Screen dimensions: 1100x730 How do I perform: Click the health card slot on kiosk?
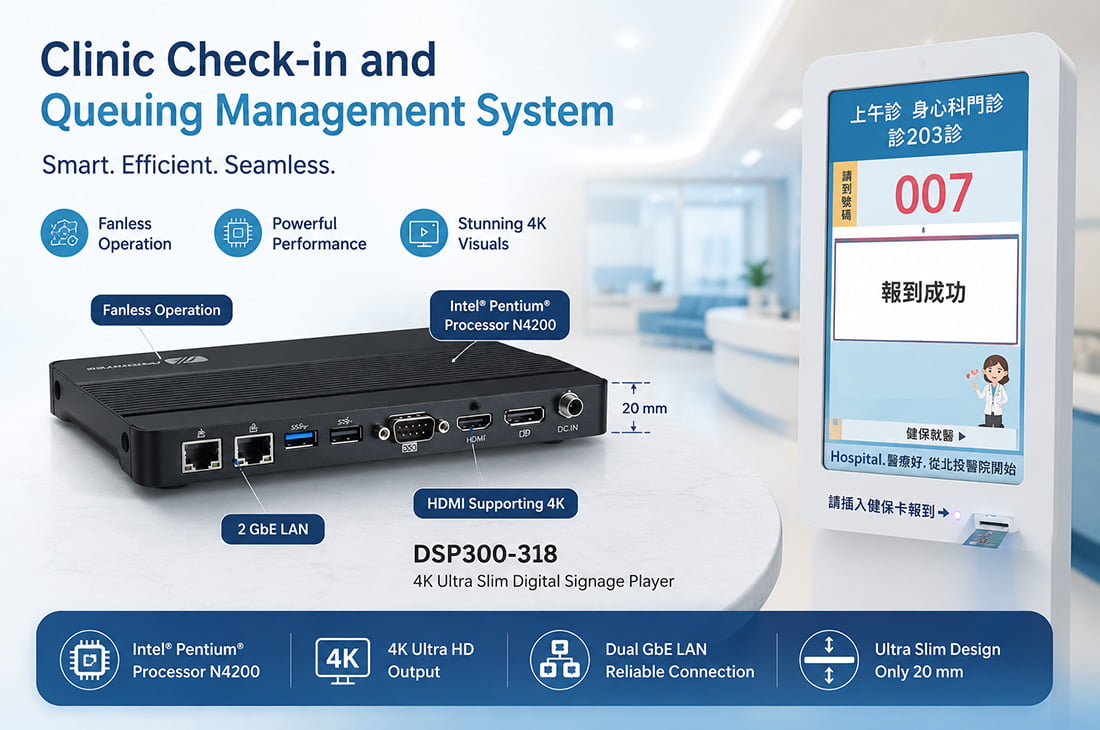[993, 523]
